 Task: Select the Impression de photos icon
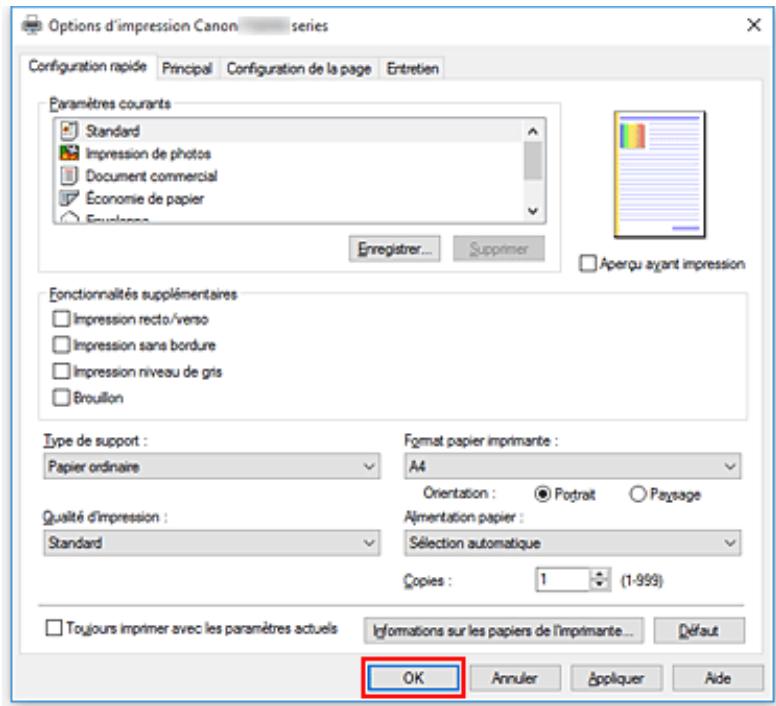[x=69, y=153]
